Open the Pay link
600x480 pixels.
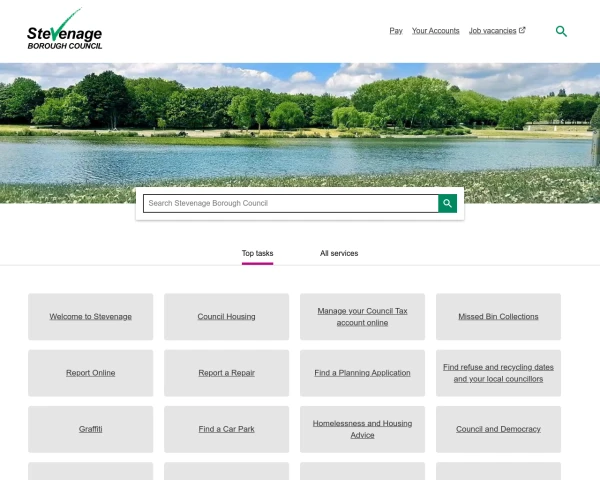click(396, 31)
